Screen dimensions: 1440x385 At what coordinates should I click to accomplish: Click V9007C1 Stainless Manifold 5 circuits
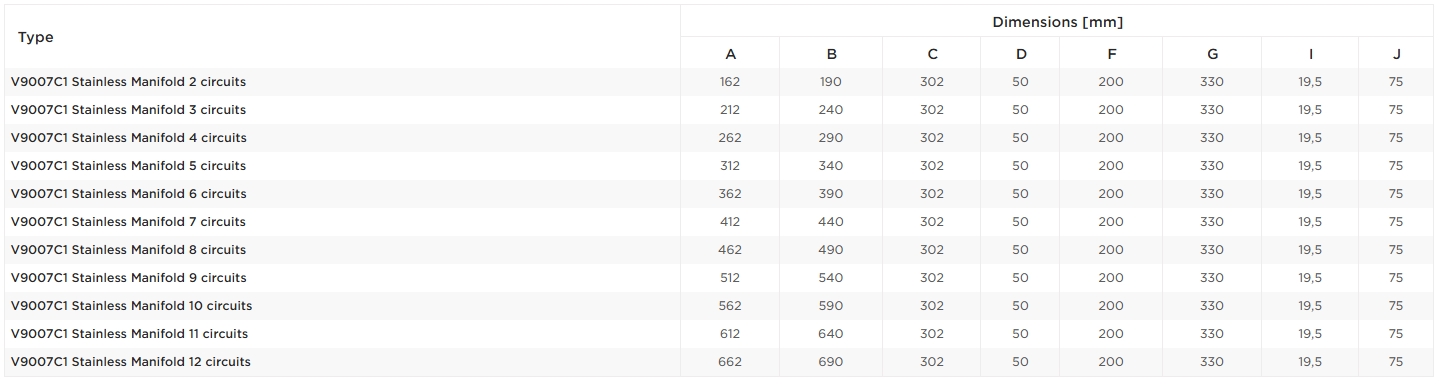(128, 166)
